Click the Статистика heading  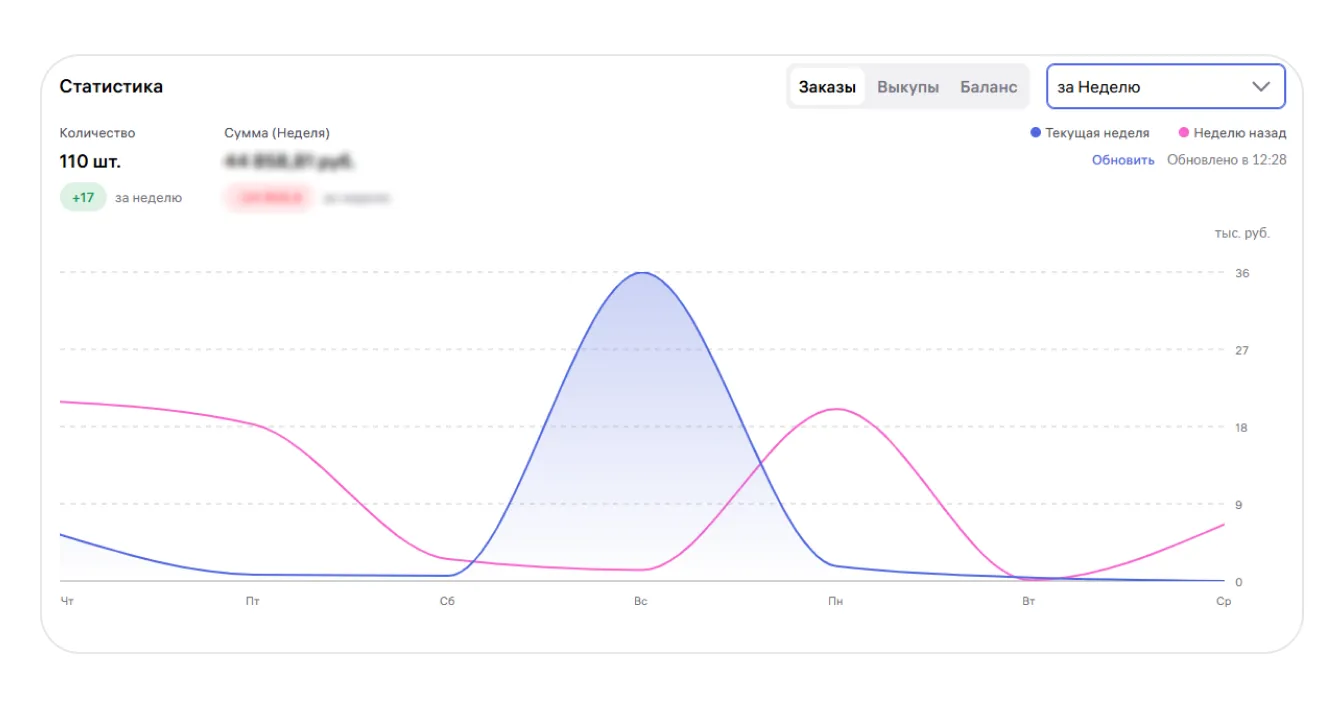(111, 87)
